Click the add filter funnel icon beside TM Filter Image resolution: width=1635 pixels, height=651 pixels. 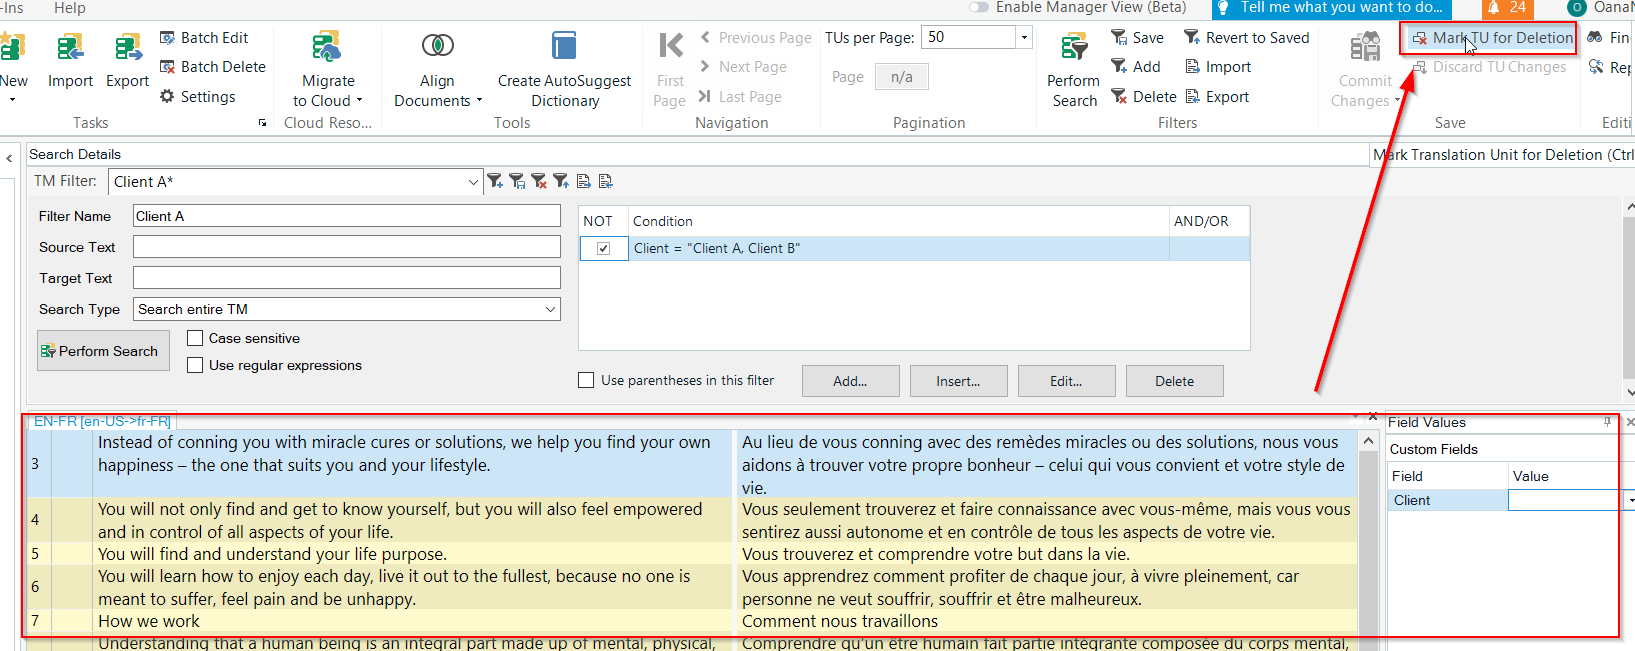(494, 181)
